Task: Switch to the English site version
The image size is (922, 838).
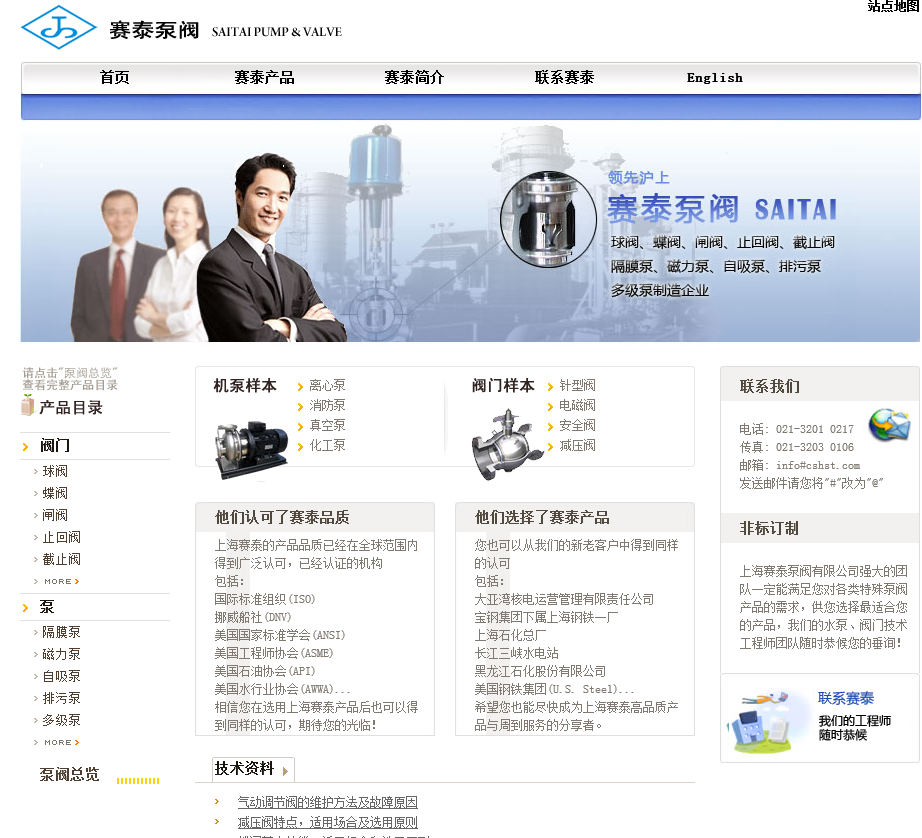Action: click(714, 78)
